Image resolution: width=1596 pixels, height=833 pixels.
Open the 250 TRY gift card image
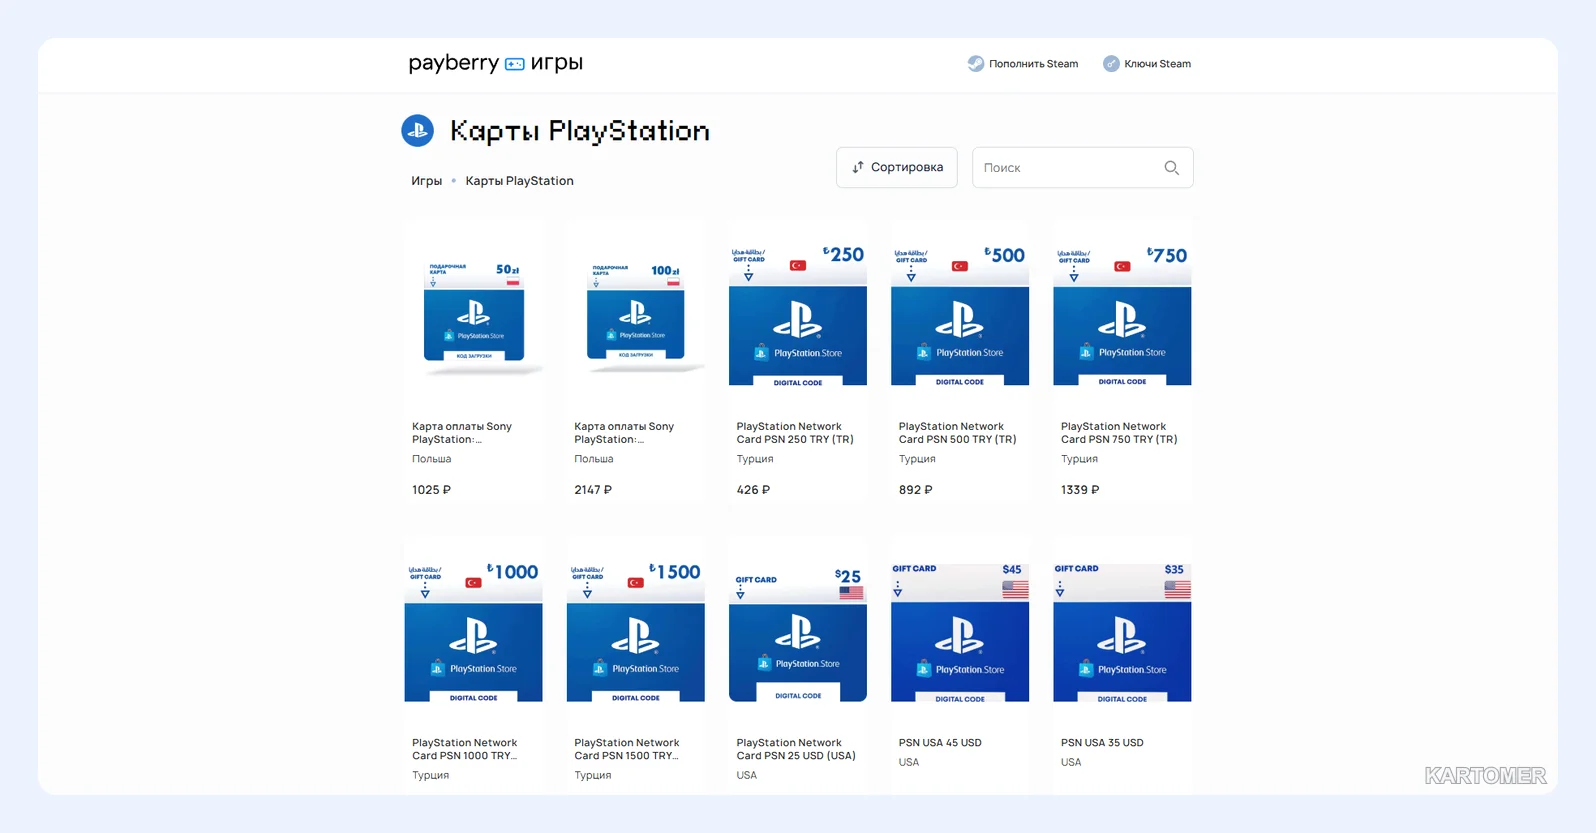coord(798,315)
